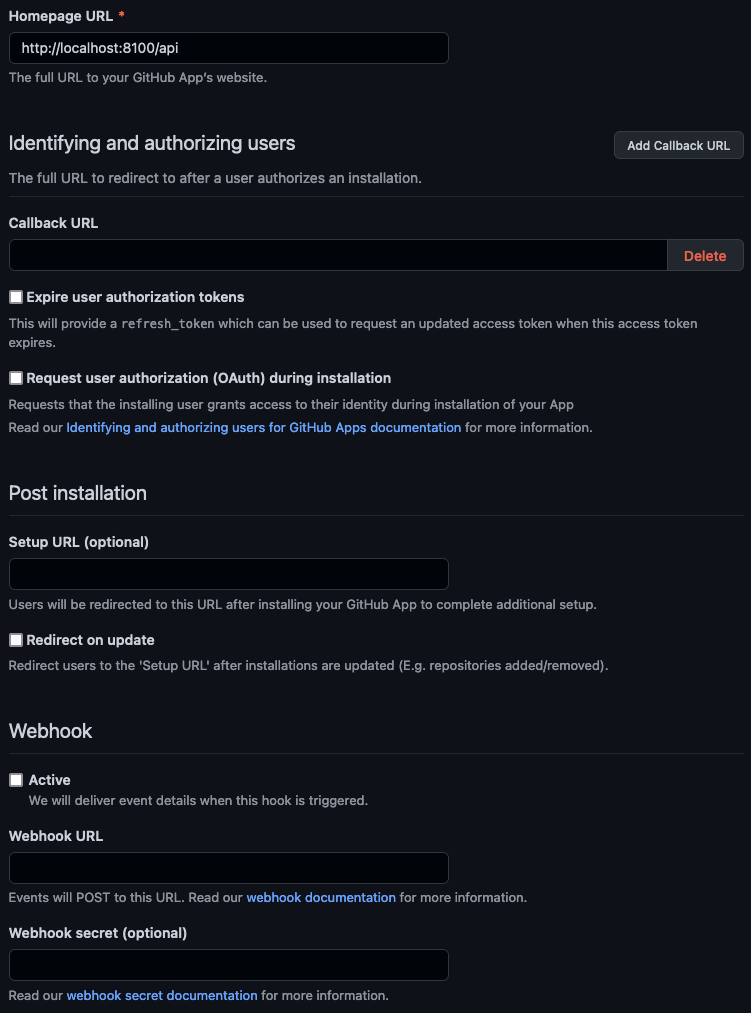
Task: Click the 'Expire user authorization tokens' label text
Action: pos(135,297)
